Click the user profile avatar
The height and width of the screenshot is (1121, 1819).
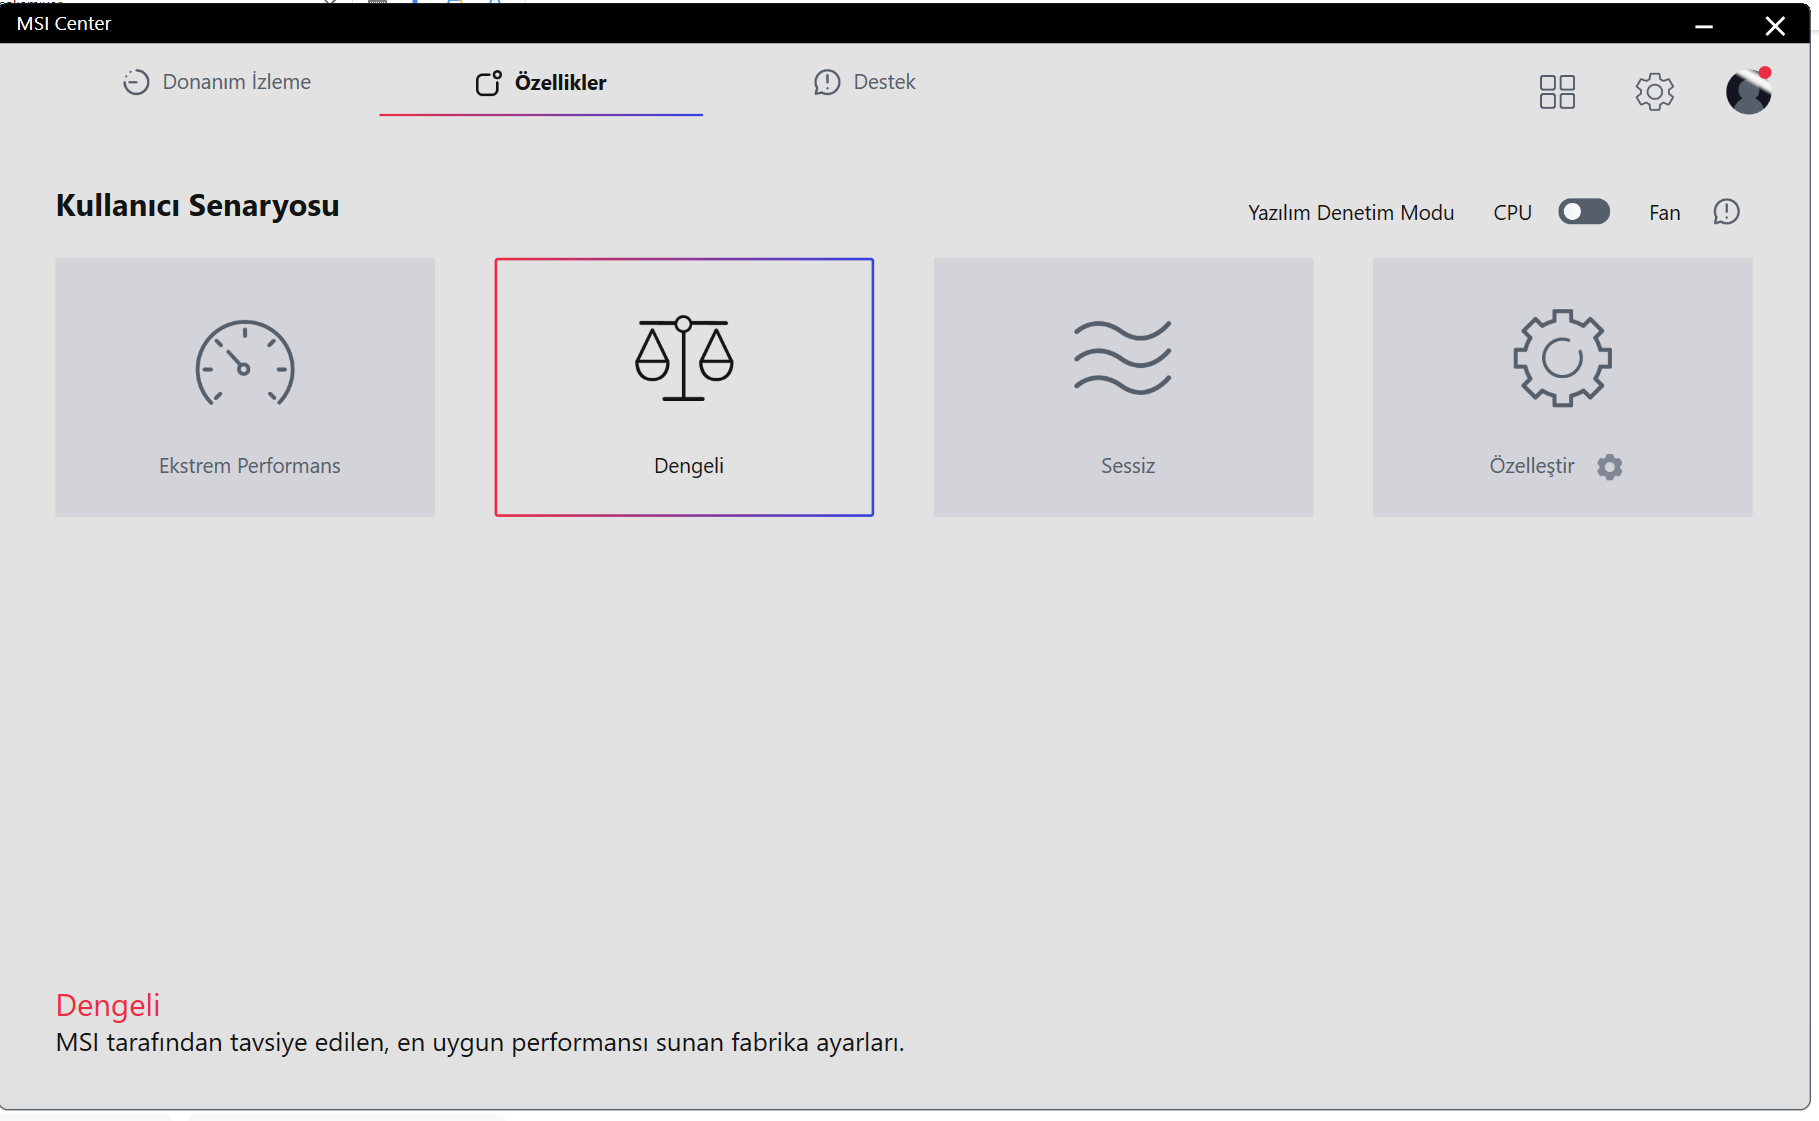click(x=1749, y=91)
